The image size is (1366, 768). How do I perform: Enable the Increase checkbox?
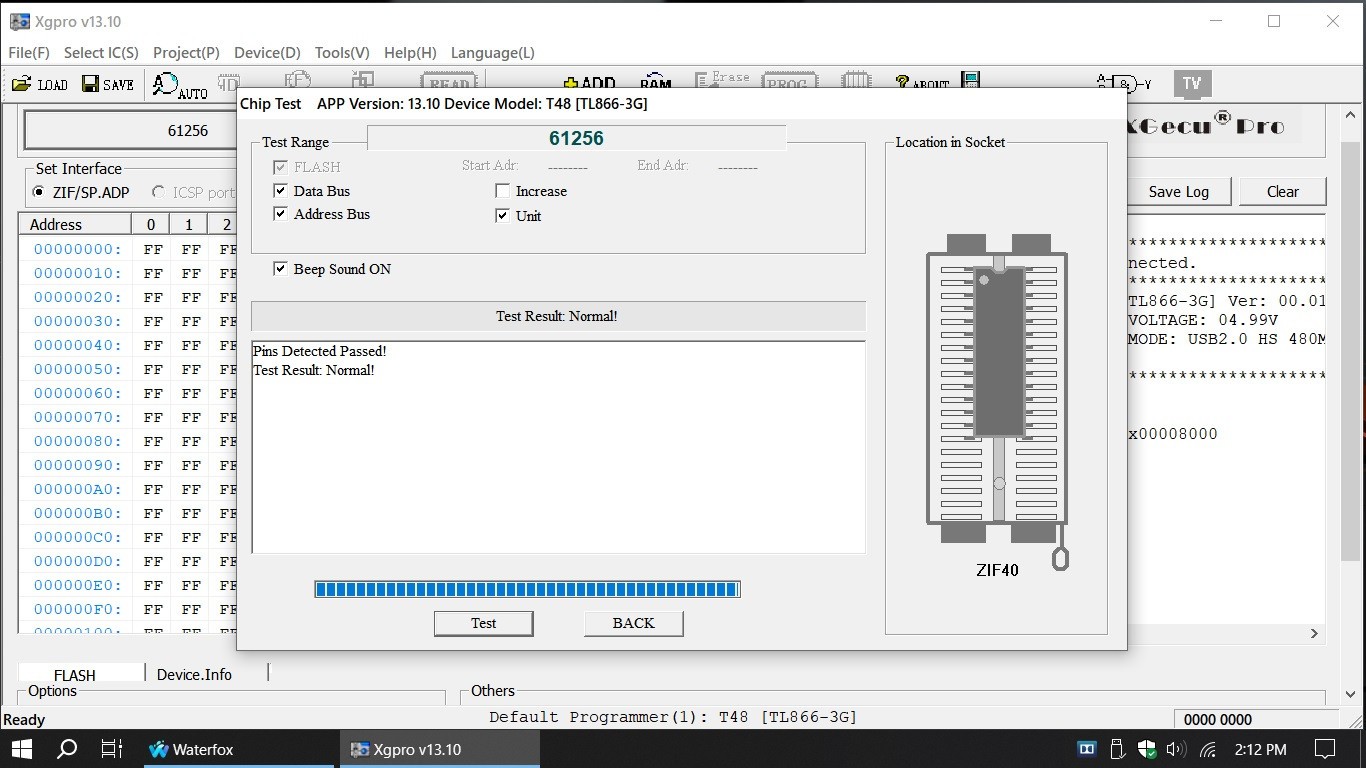coord(502,191)
